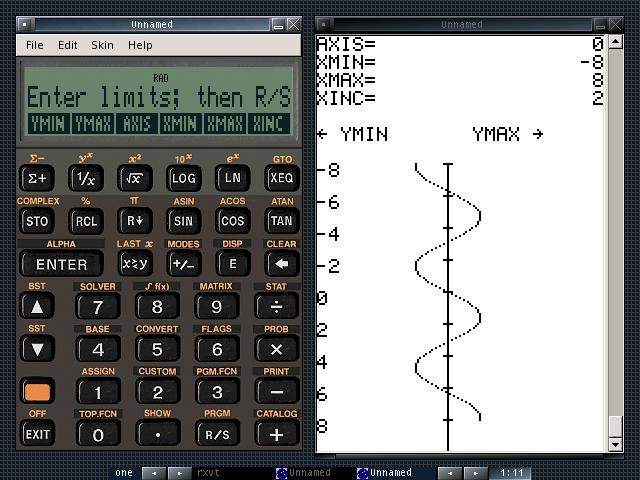This screenshot has height=480, width=640.
Task: Select the XMAX soft menu item
Action: (225, 124)
